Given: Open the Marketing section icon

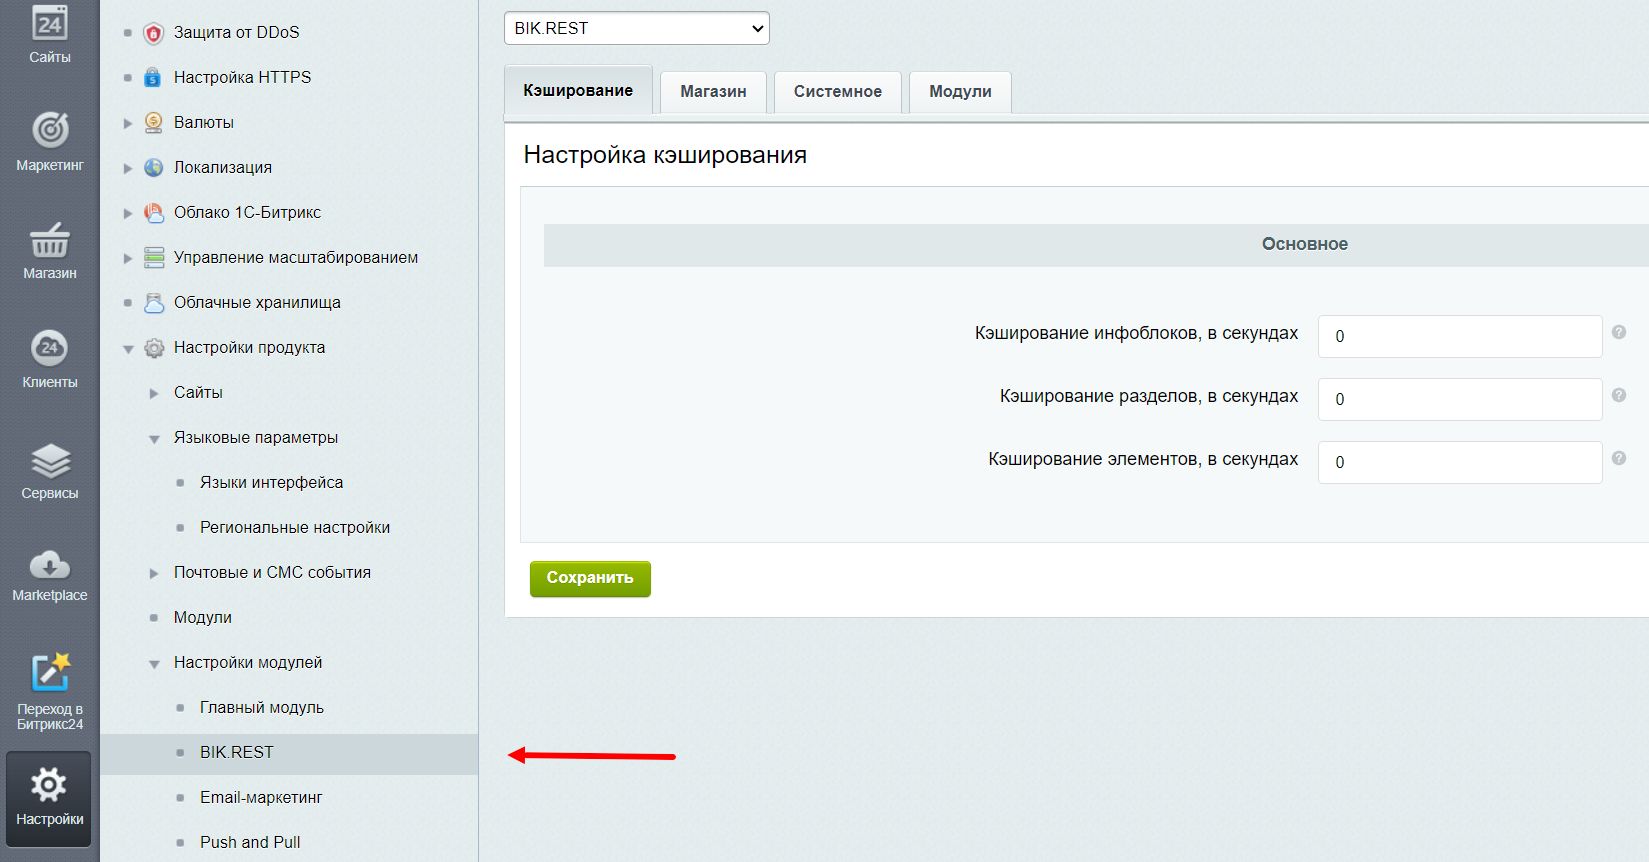Looking at the screenshot, I should click(x=50, y=131).
